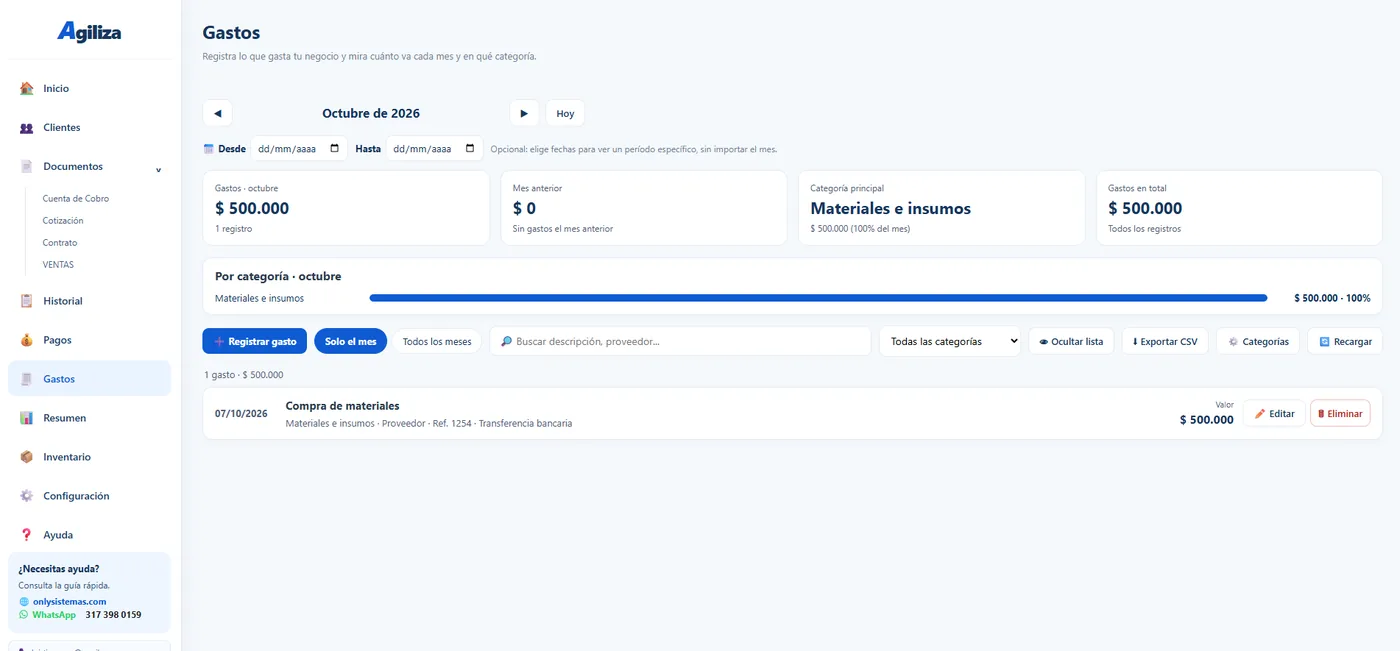Open the Hasta date calendar picker icon

(x=470, y=149)
